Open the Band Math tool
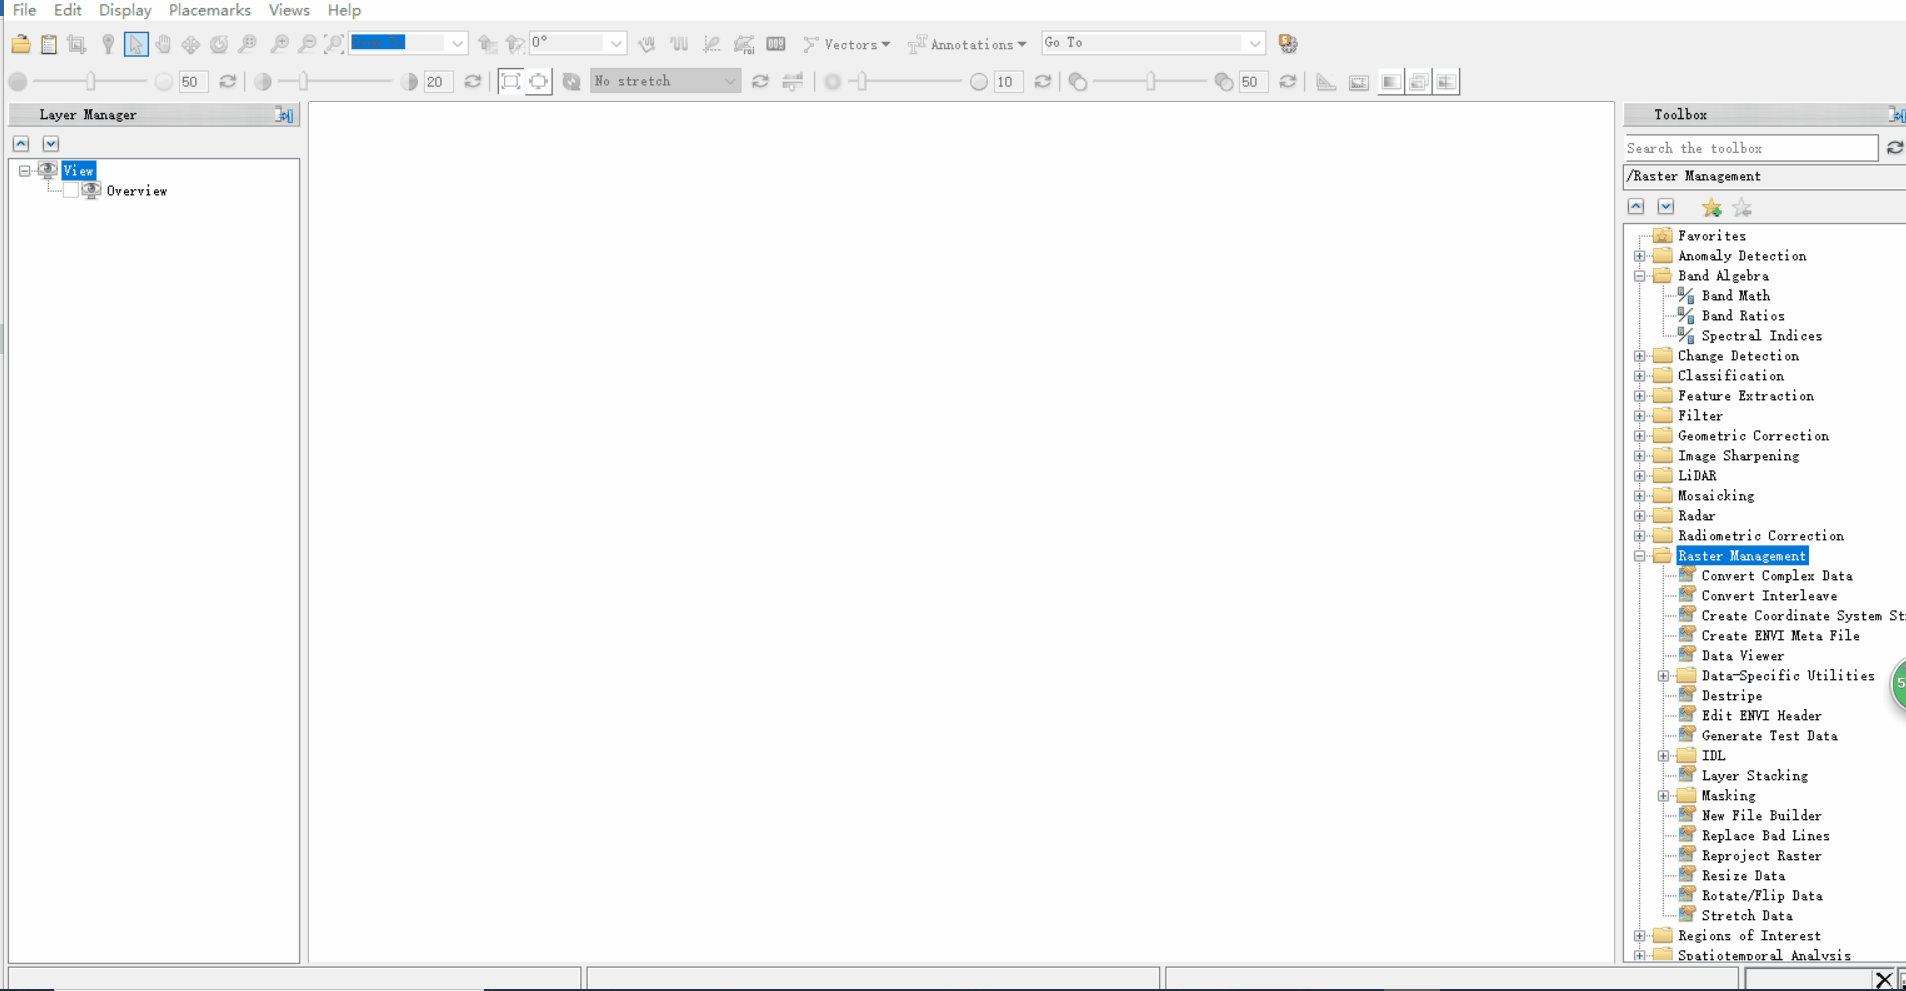Viewport: 1906px width, 991px height. [1735, 296]
